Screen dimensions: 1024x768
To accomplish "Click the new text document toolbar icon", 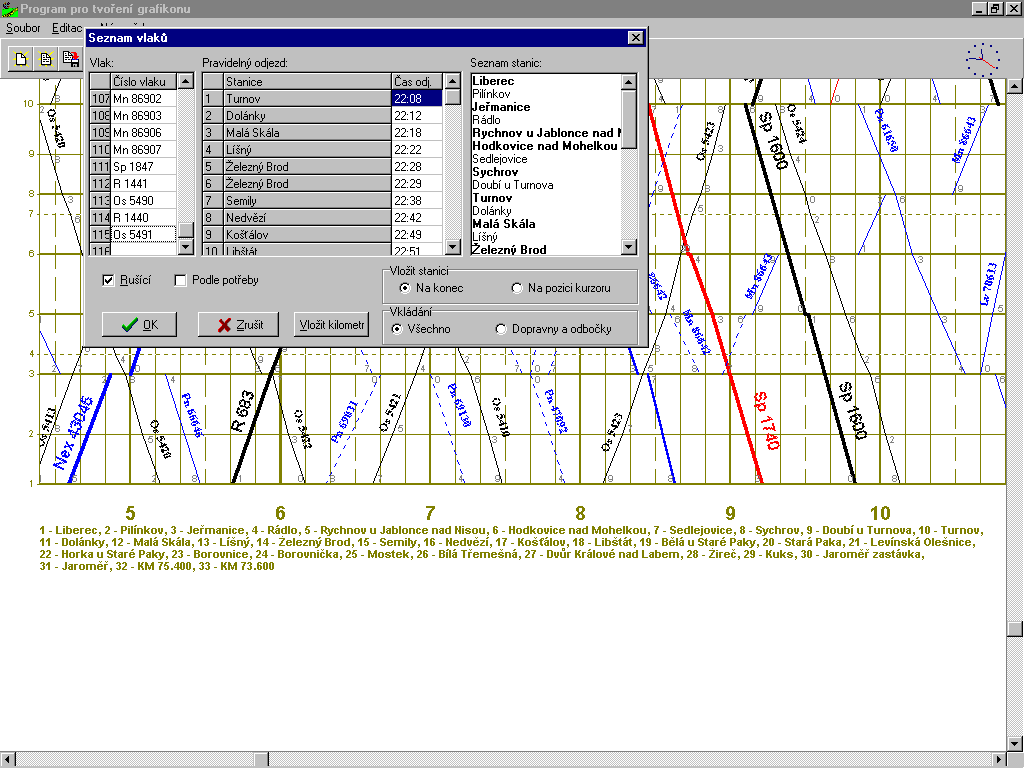I will [46, 59].
